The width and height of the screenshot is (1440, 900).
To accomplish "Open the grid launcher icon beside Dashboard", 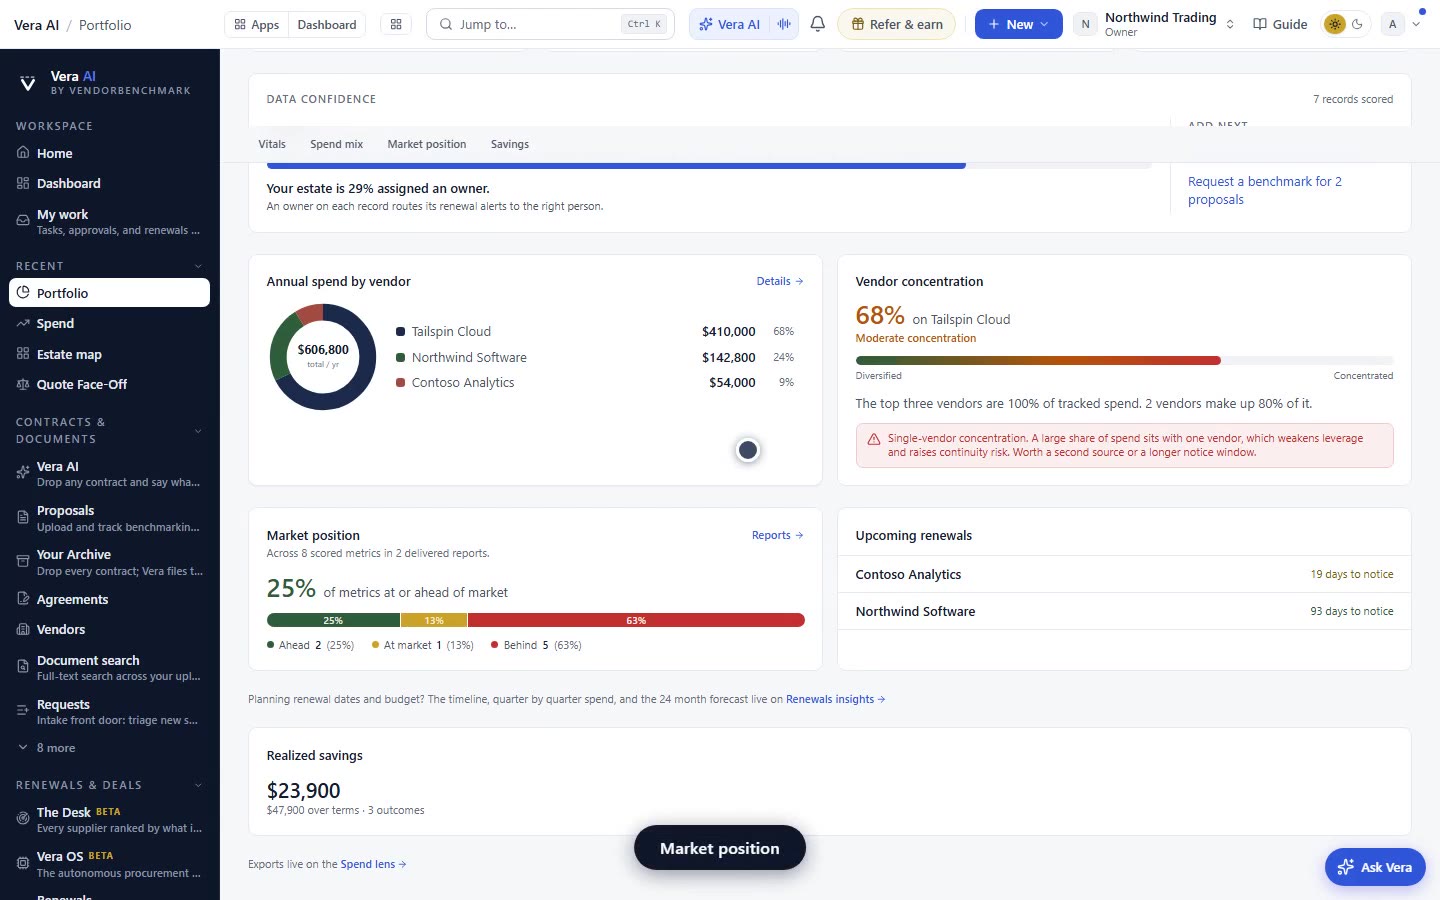I will [x=396, y=24].
